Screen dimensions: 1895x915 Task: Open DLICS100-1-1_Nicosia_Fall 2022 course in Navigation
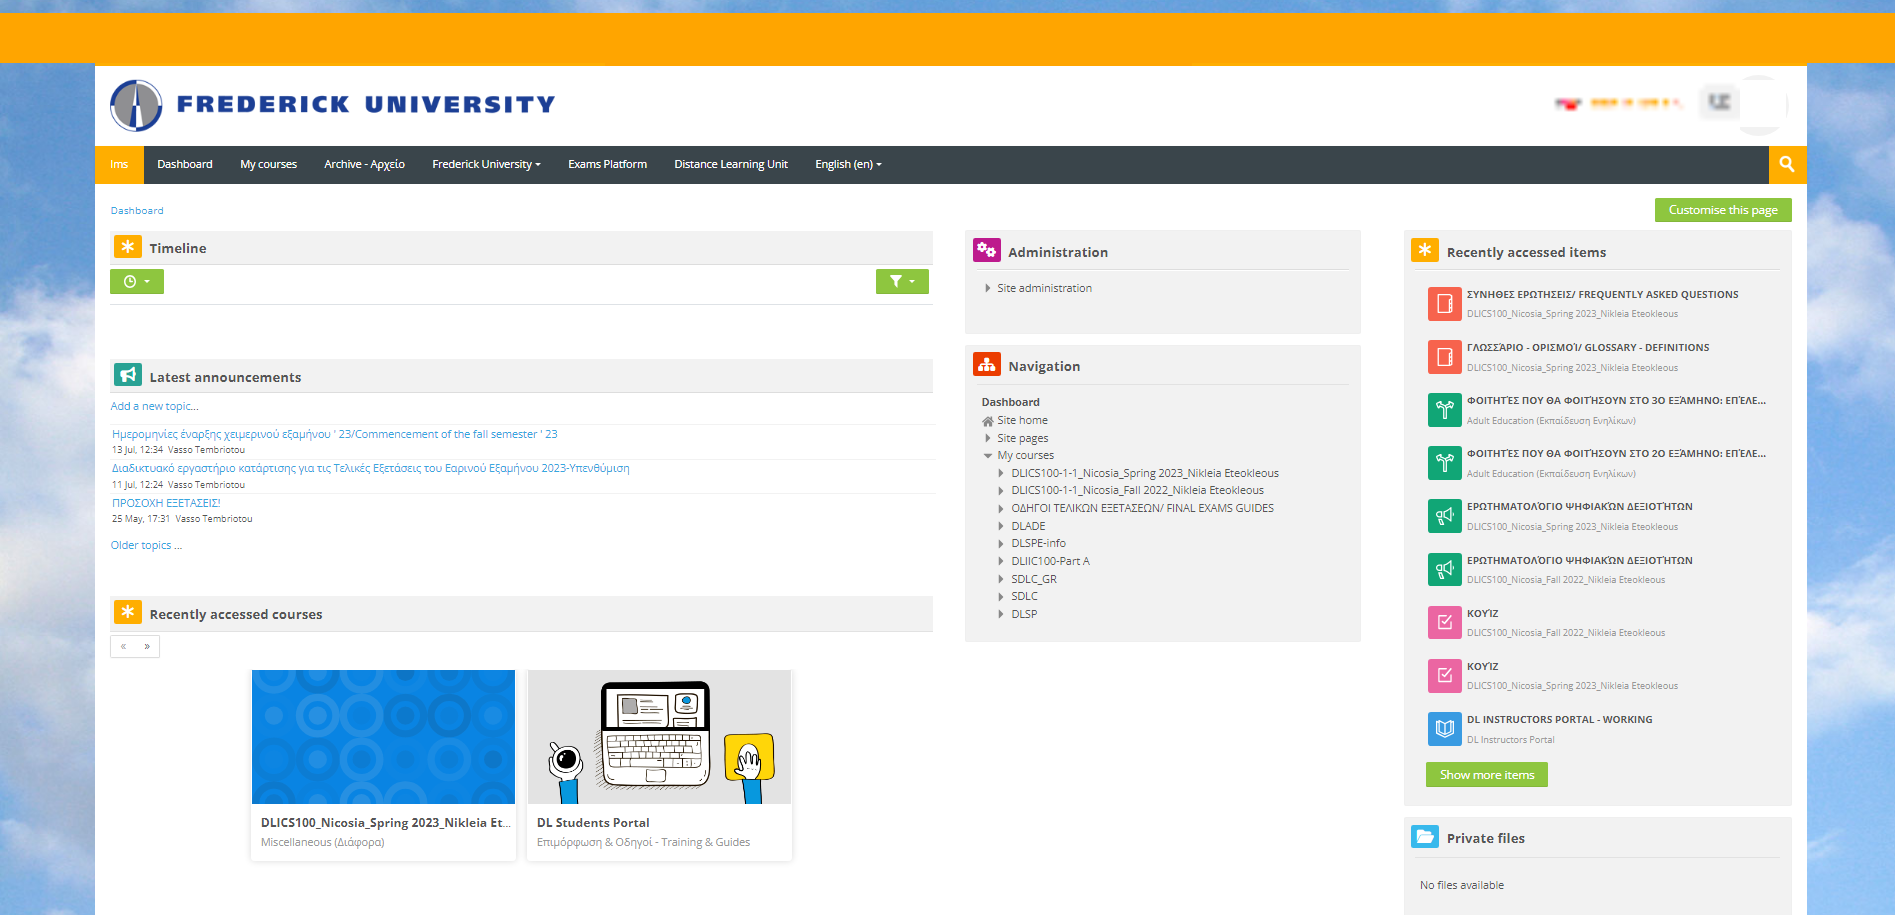pos(1137,491)
